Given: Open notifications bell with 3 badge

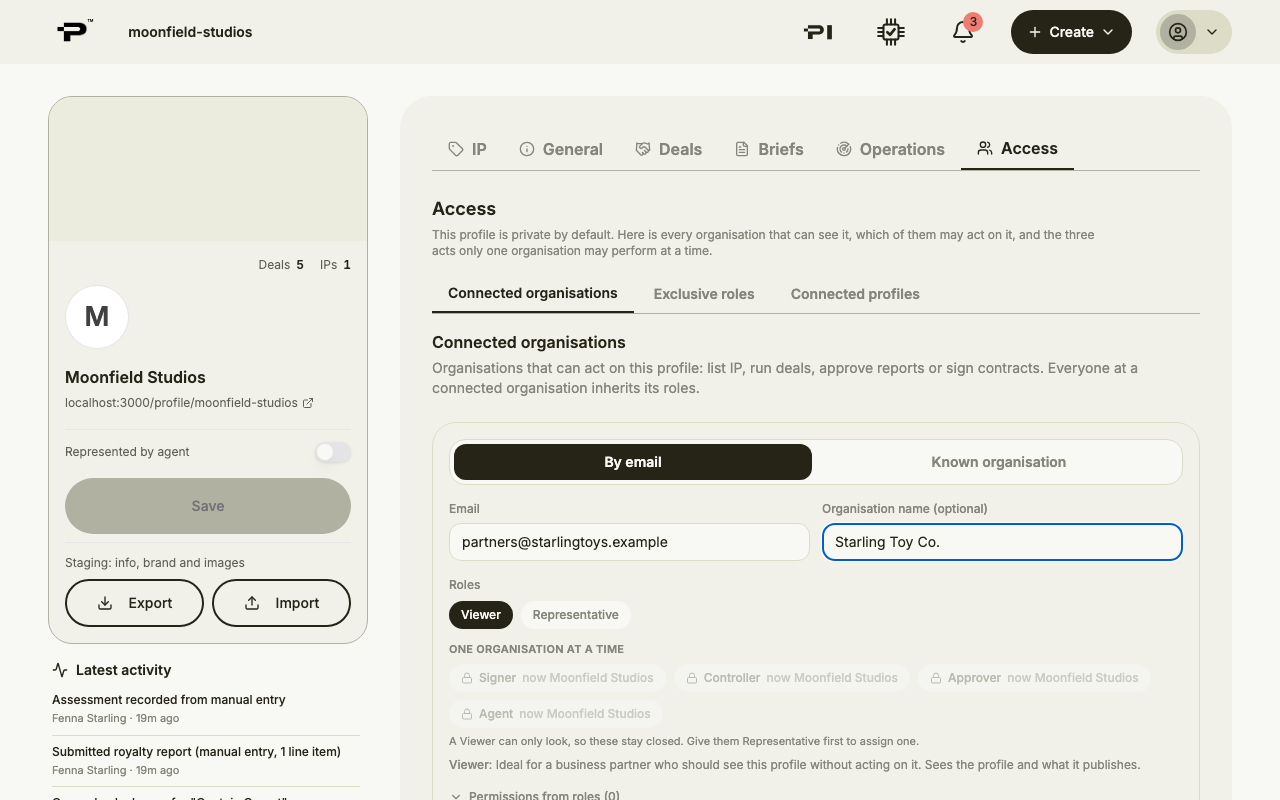Looking at the screenshot, I should (963, 32).
